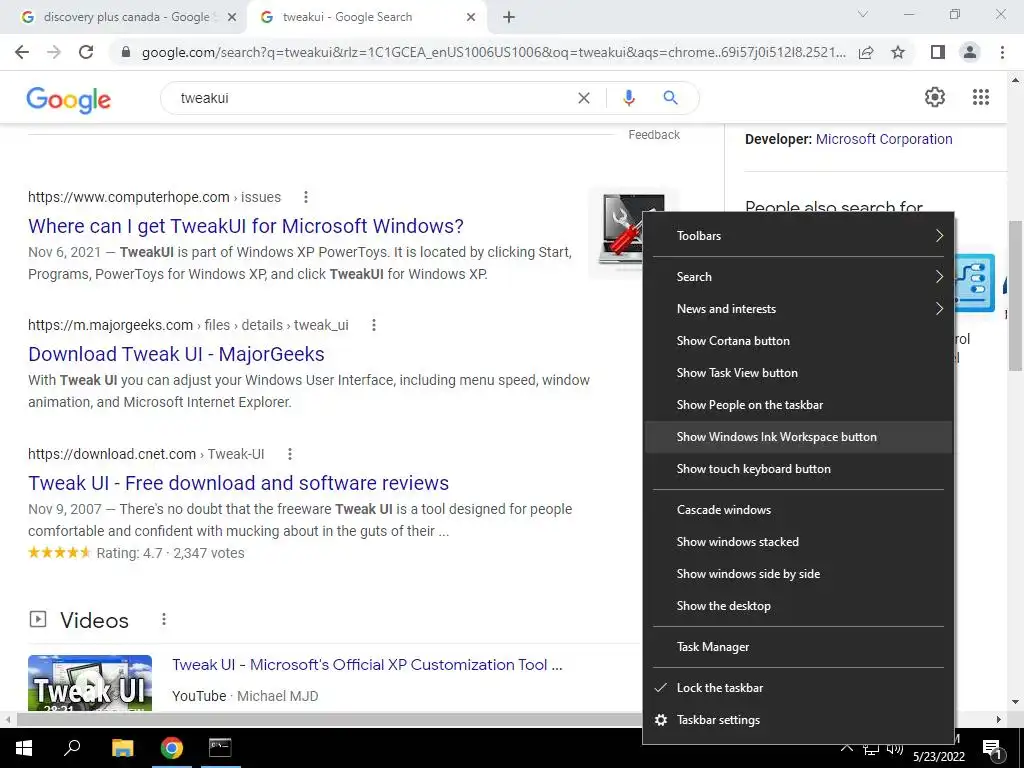Screen dimensions: 1024x768
Task: Reload the page with the refresh icon
Action: pyautogui.click(x=86, y=52)
